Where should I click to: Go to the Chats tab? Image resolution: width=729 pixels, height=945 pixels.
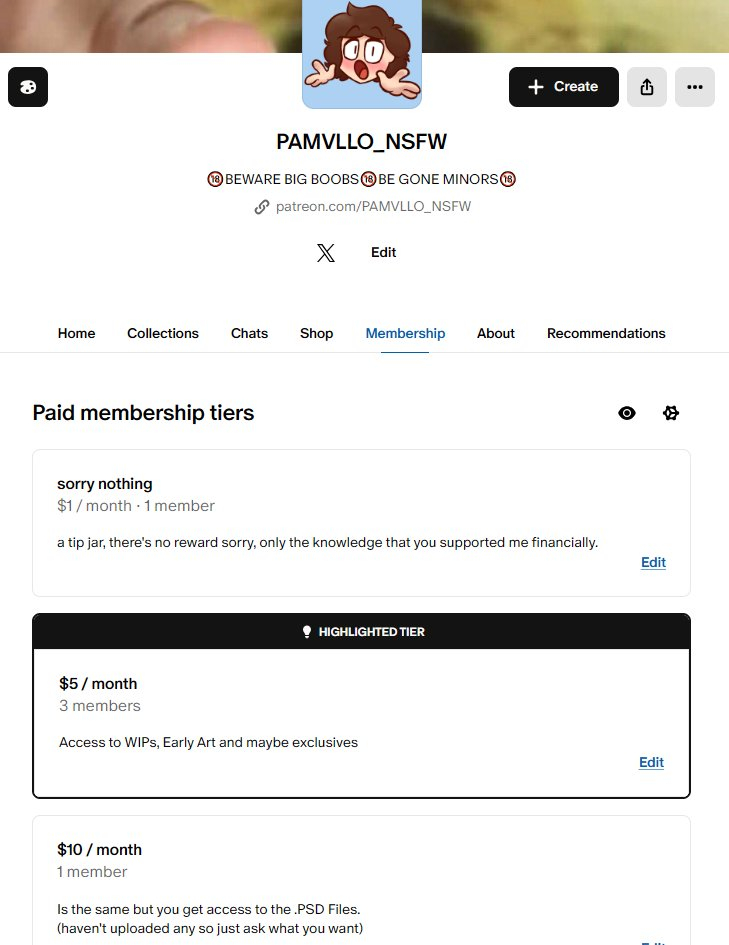click(249, 334)
